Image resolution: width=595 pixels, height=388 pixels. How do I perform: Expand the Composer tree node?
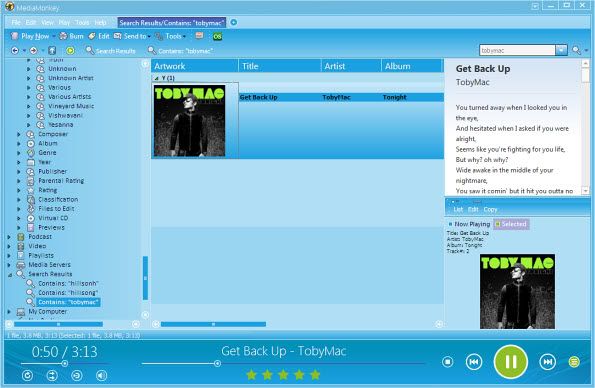(19, 134)
